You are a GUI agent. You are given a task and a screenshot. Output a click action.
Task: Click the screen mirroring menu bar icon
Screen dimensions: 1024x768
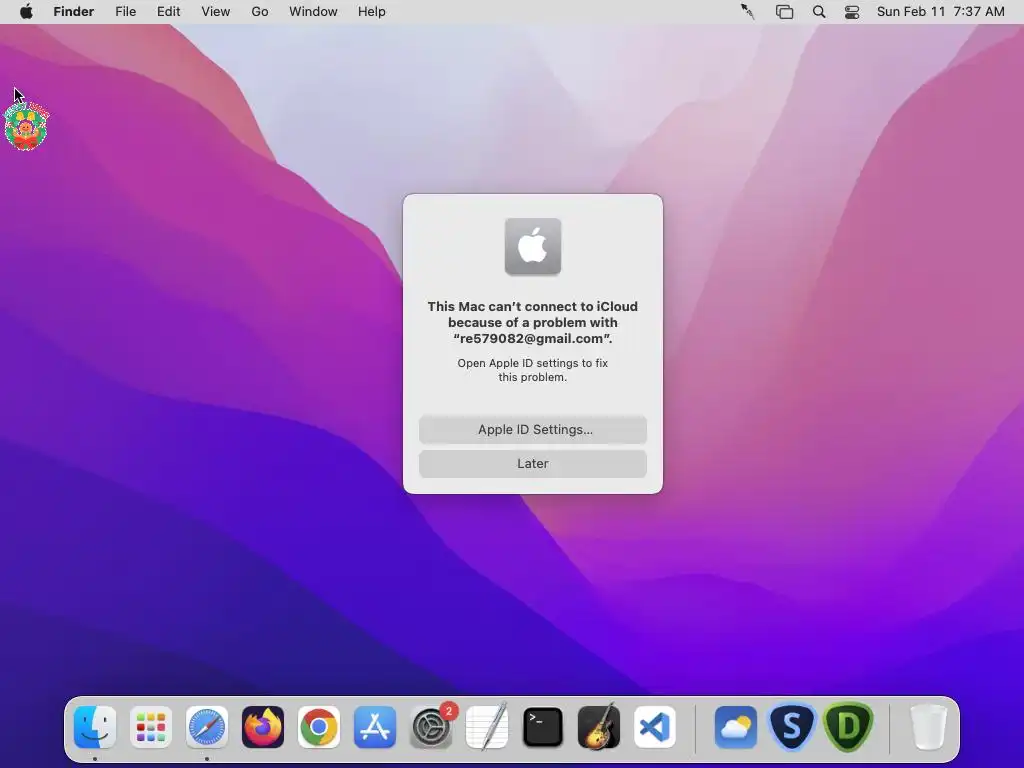[784, 12]
